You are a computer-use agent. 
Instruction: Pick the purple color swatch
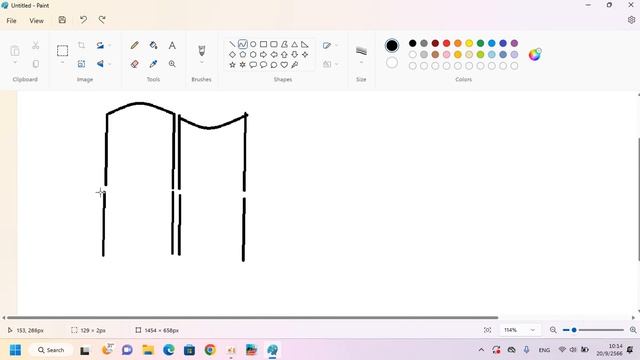tap(514, 43)
